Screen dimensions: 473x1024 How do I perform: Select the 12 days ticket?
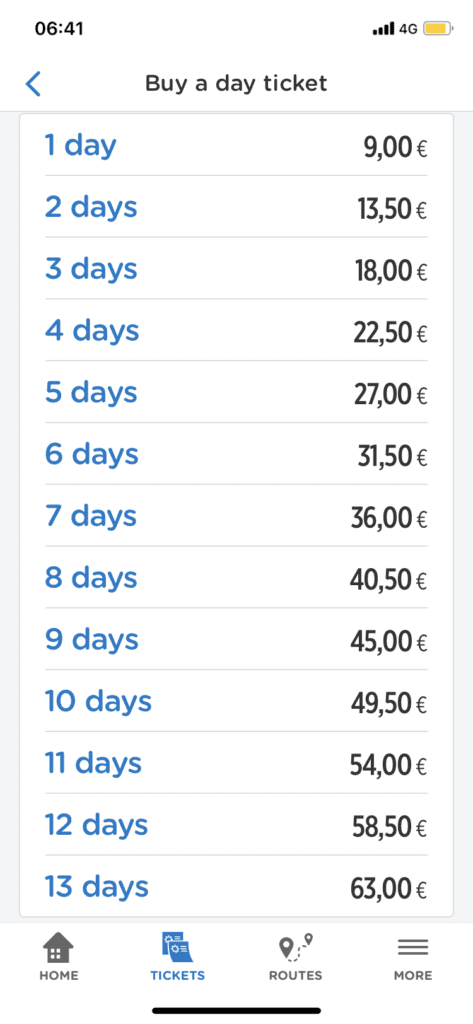click(x=236, y=824)
